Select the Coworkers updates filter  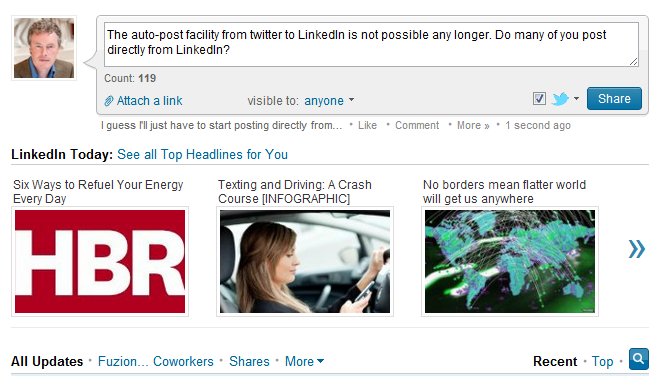pos(183,361)
